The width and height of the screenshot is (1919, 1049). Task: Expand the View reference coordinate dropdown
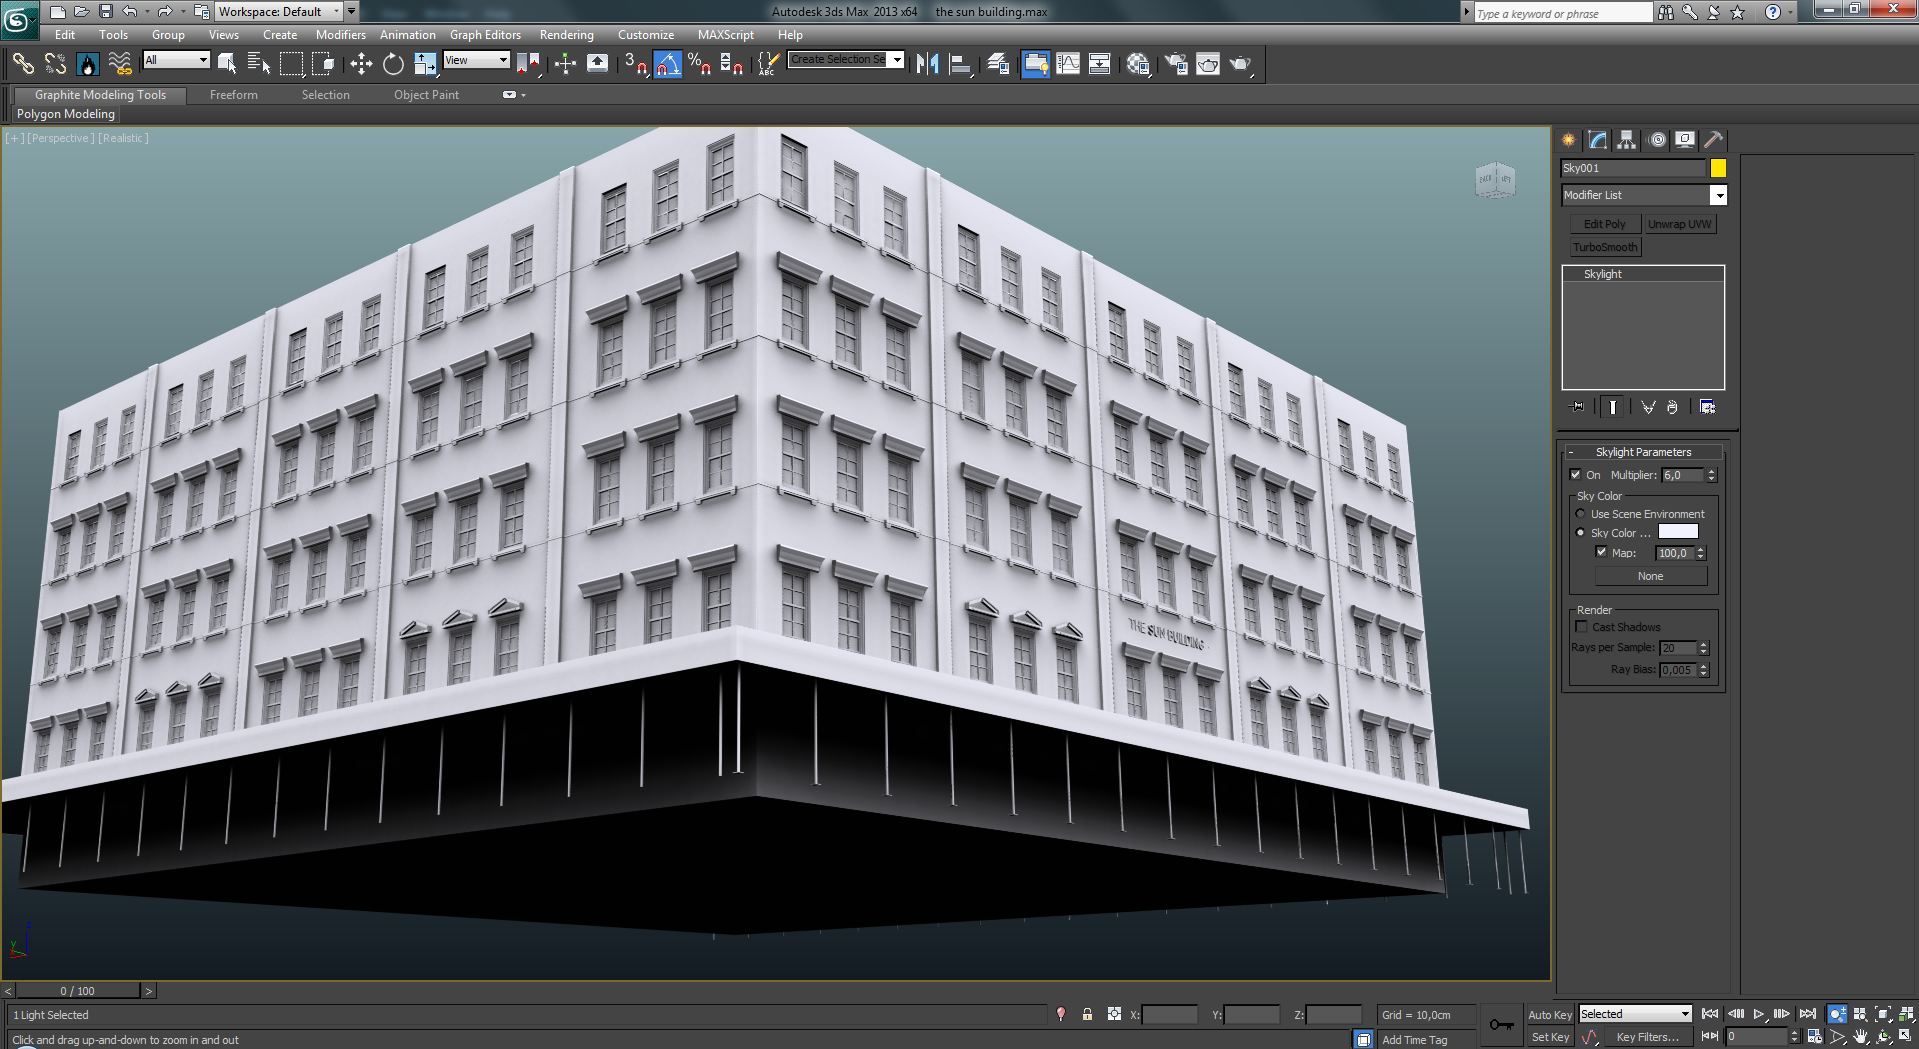pyautogui.click(x=503, y=60)
